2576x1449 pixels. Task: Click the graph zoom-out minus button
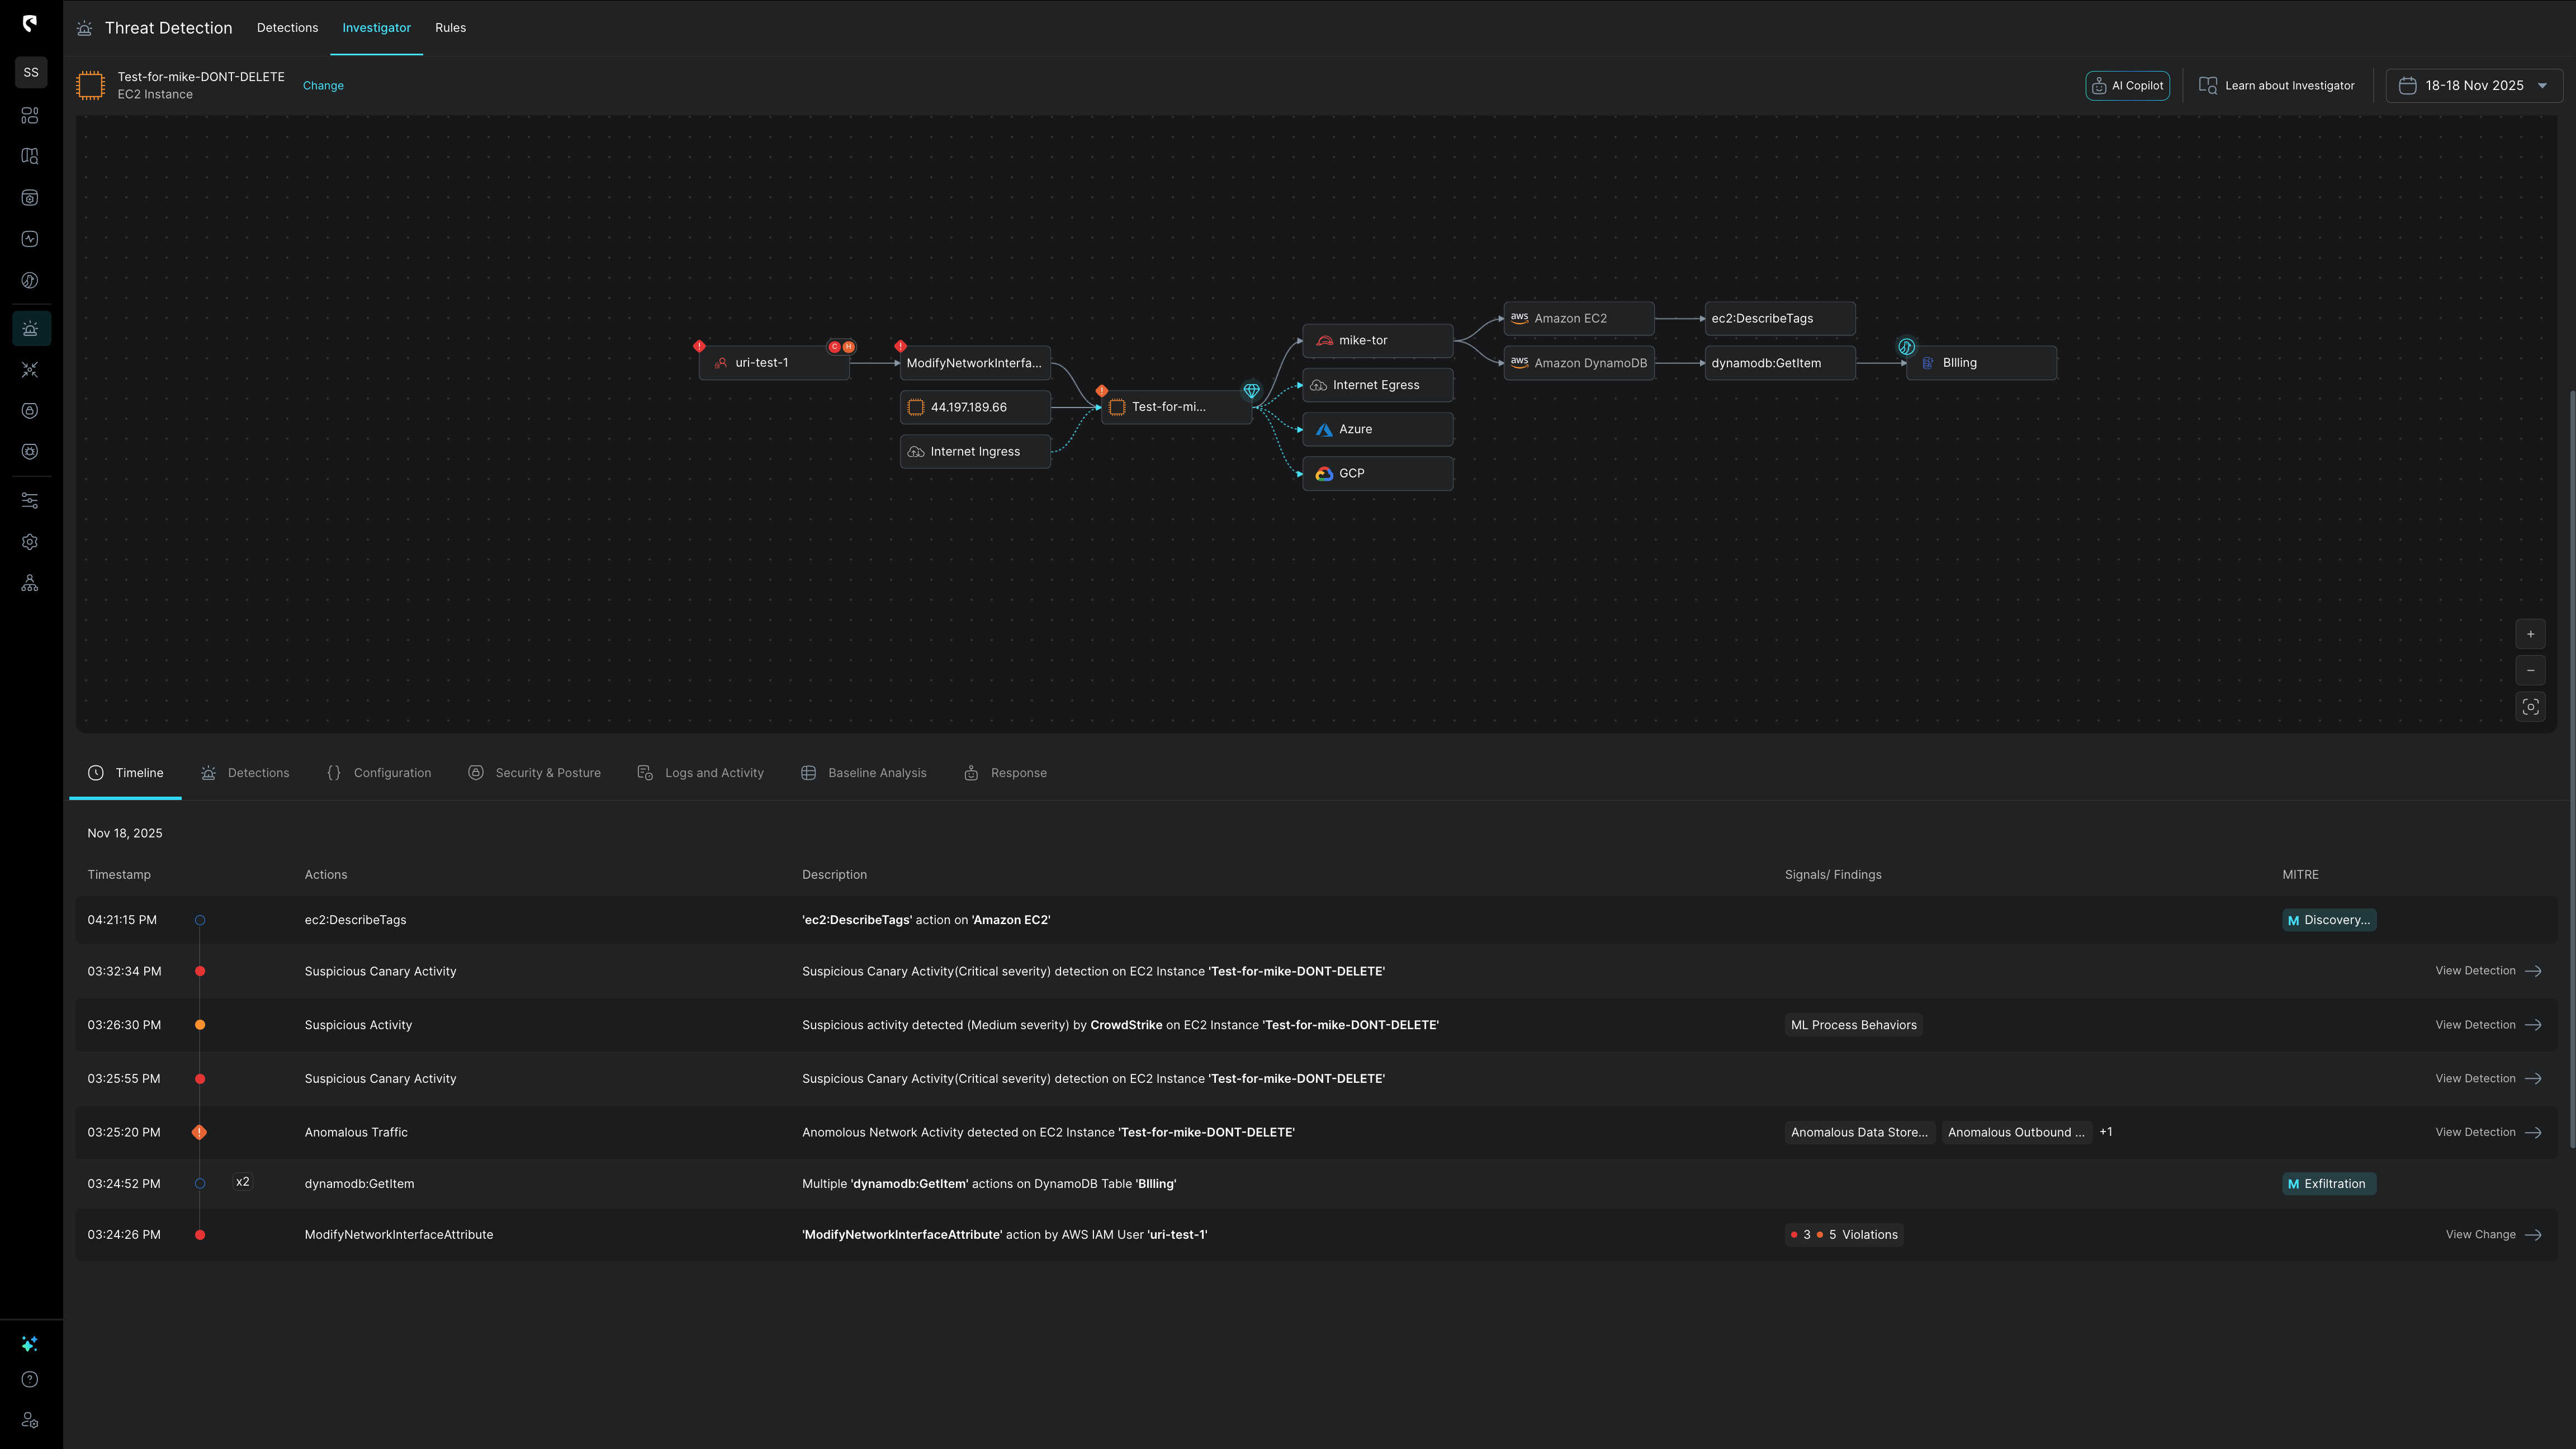[x=2530, y=670]
